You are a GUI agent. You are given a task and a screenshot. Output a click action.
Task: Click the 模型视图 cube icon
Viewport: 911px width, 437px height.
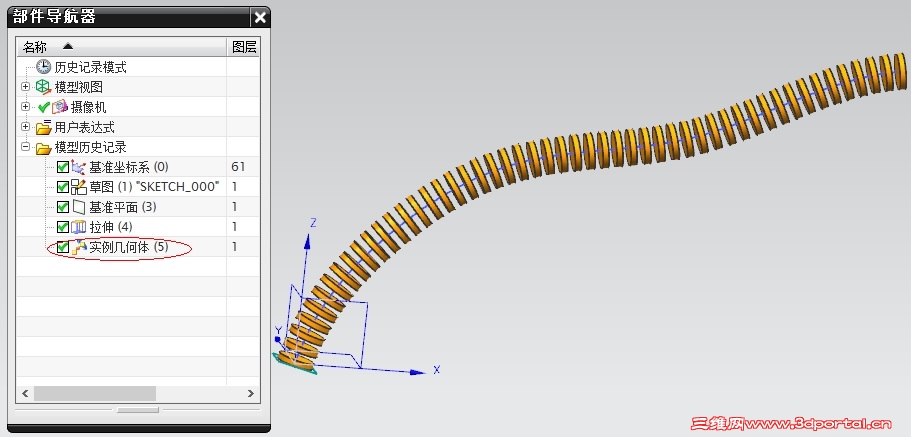pos(44,87)
